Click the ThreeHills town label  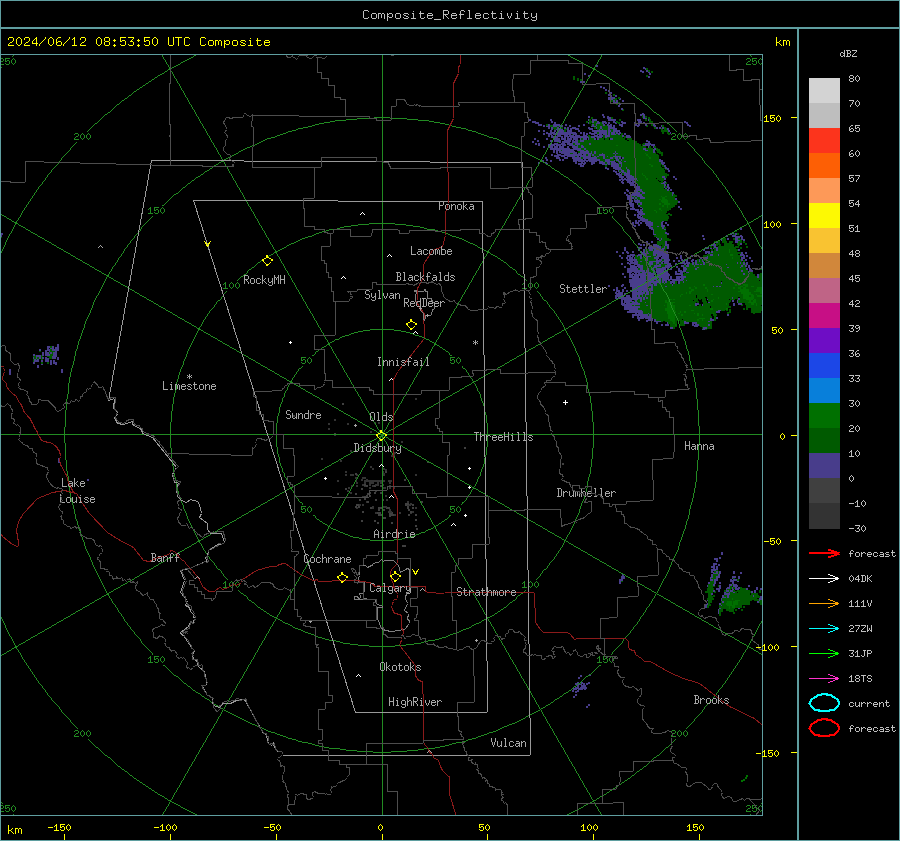[x=503, y=437]
